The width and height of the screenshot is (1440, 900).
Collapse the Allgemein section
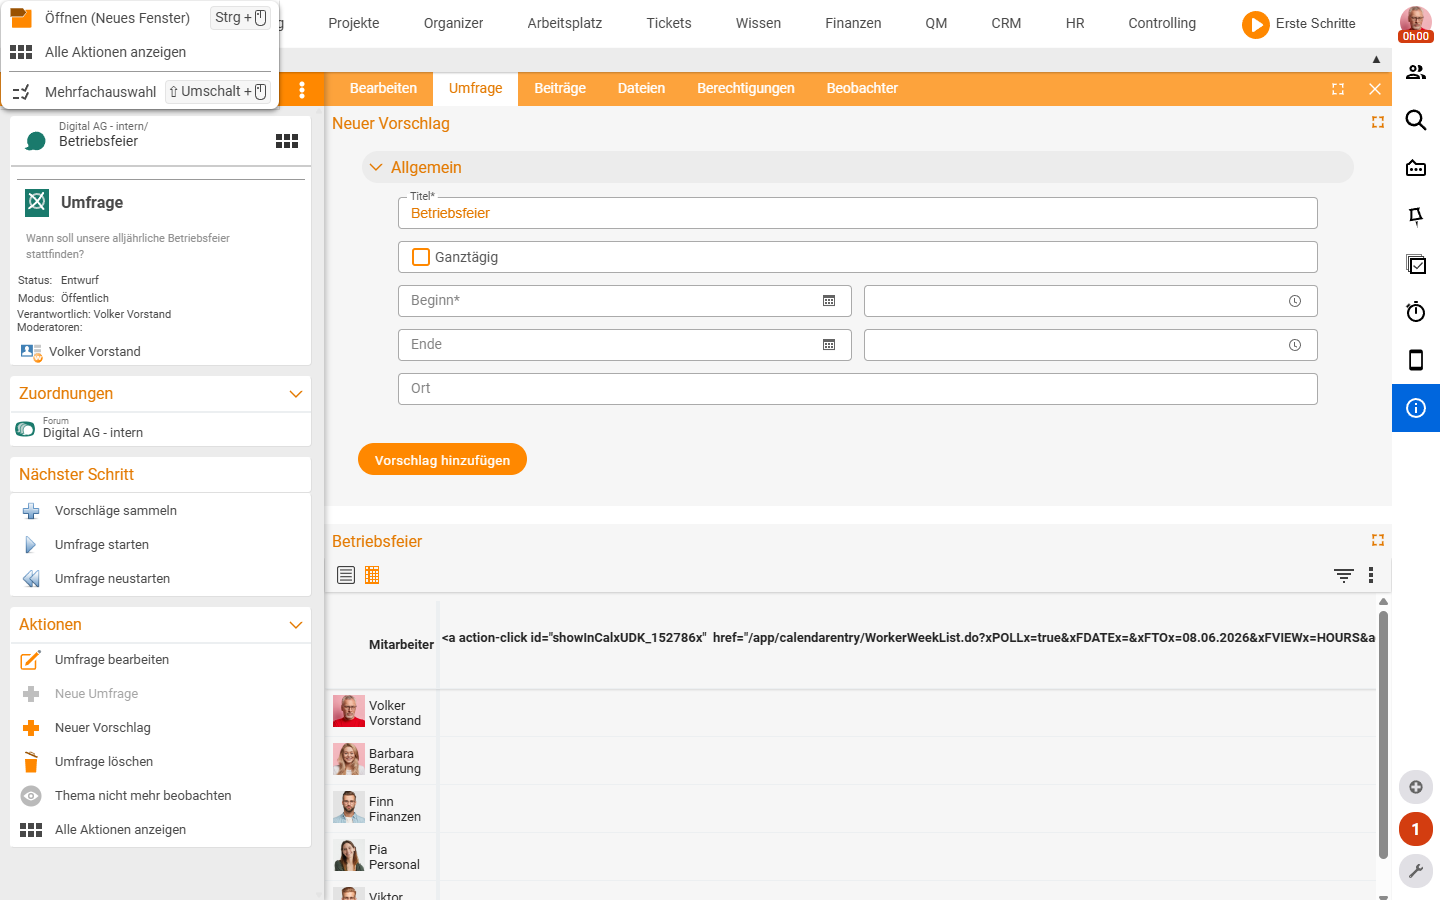[376, 167]
